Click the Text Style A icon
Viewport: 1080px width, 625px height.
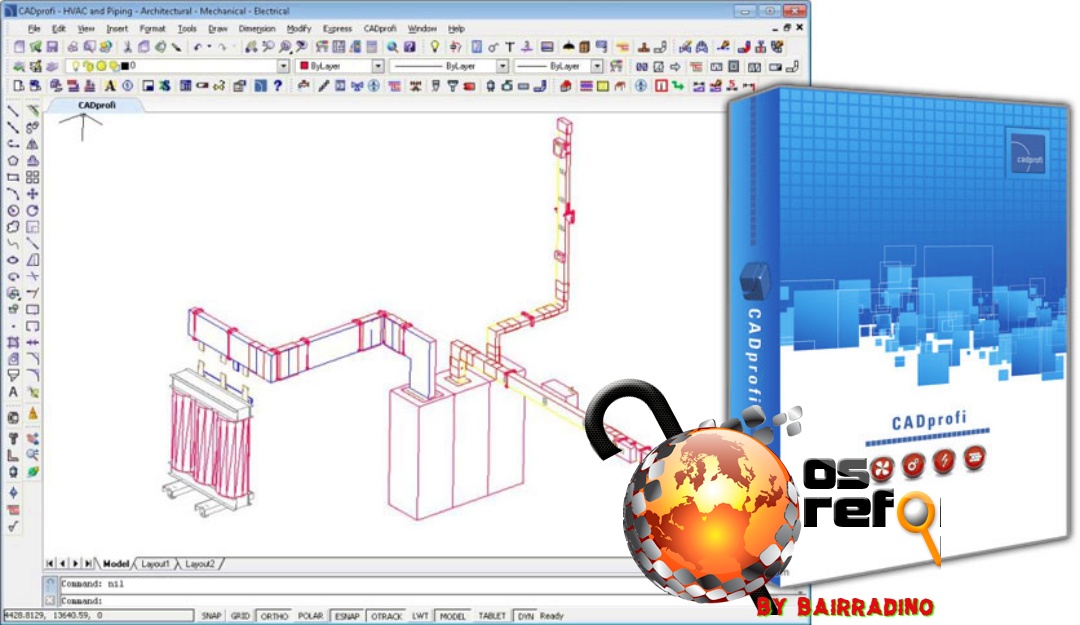(x=110, y=86)
